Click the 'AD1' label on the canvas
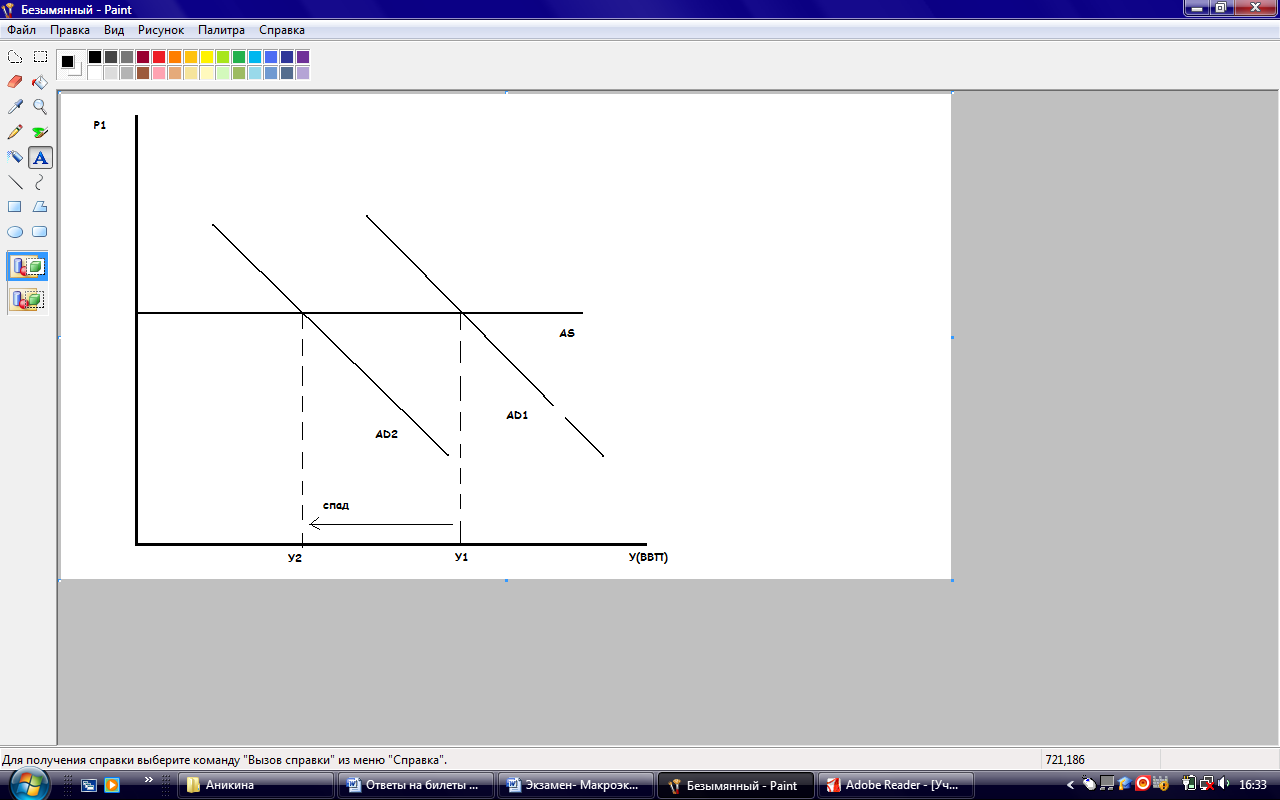The height and width of the screenshot is (800, 1280). (x=517, y=415)
